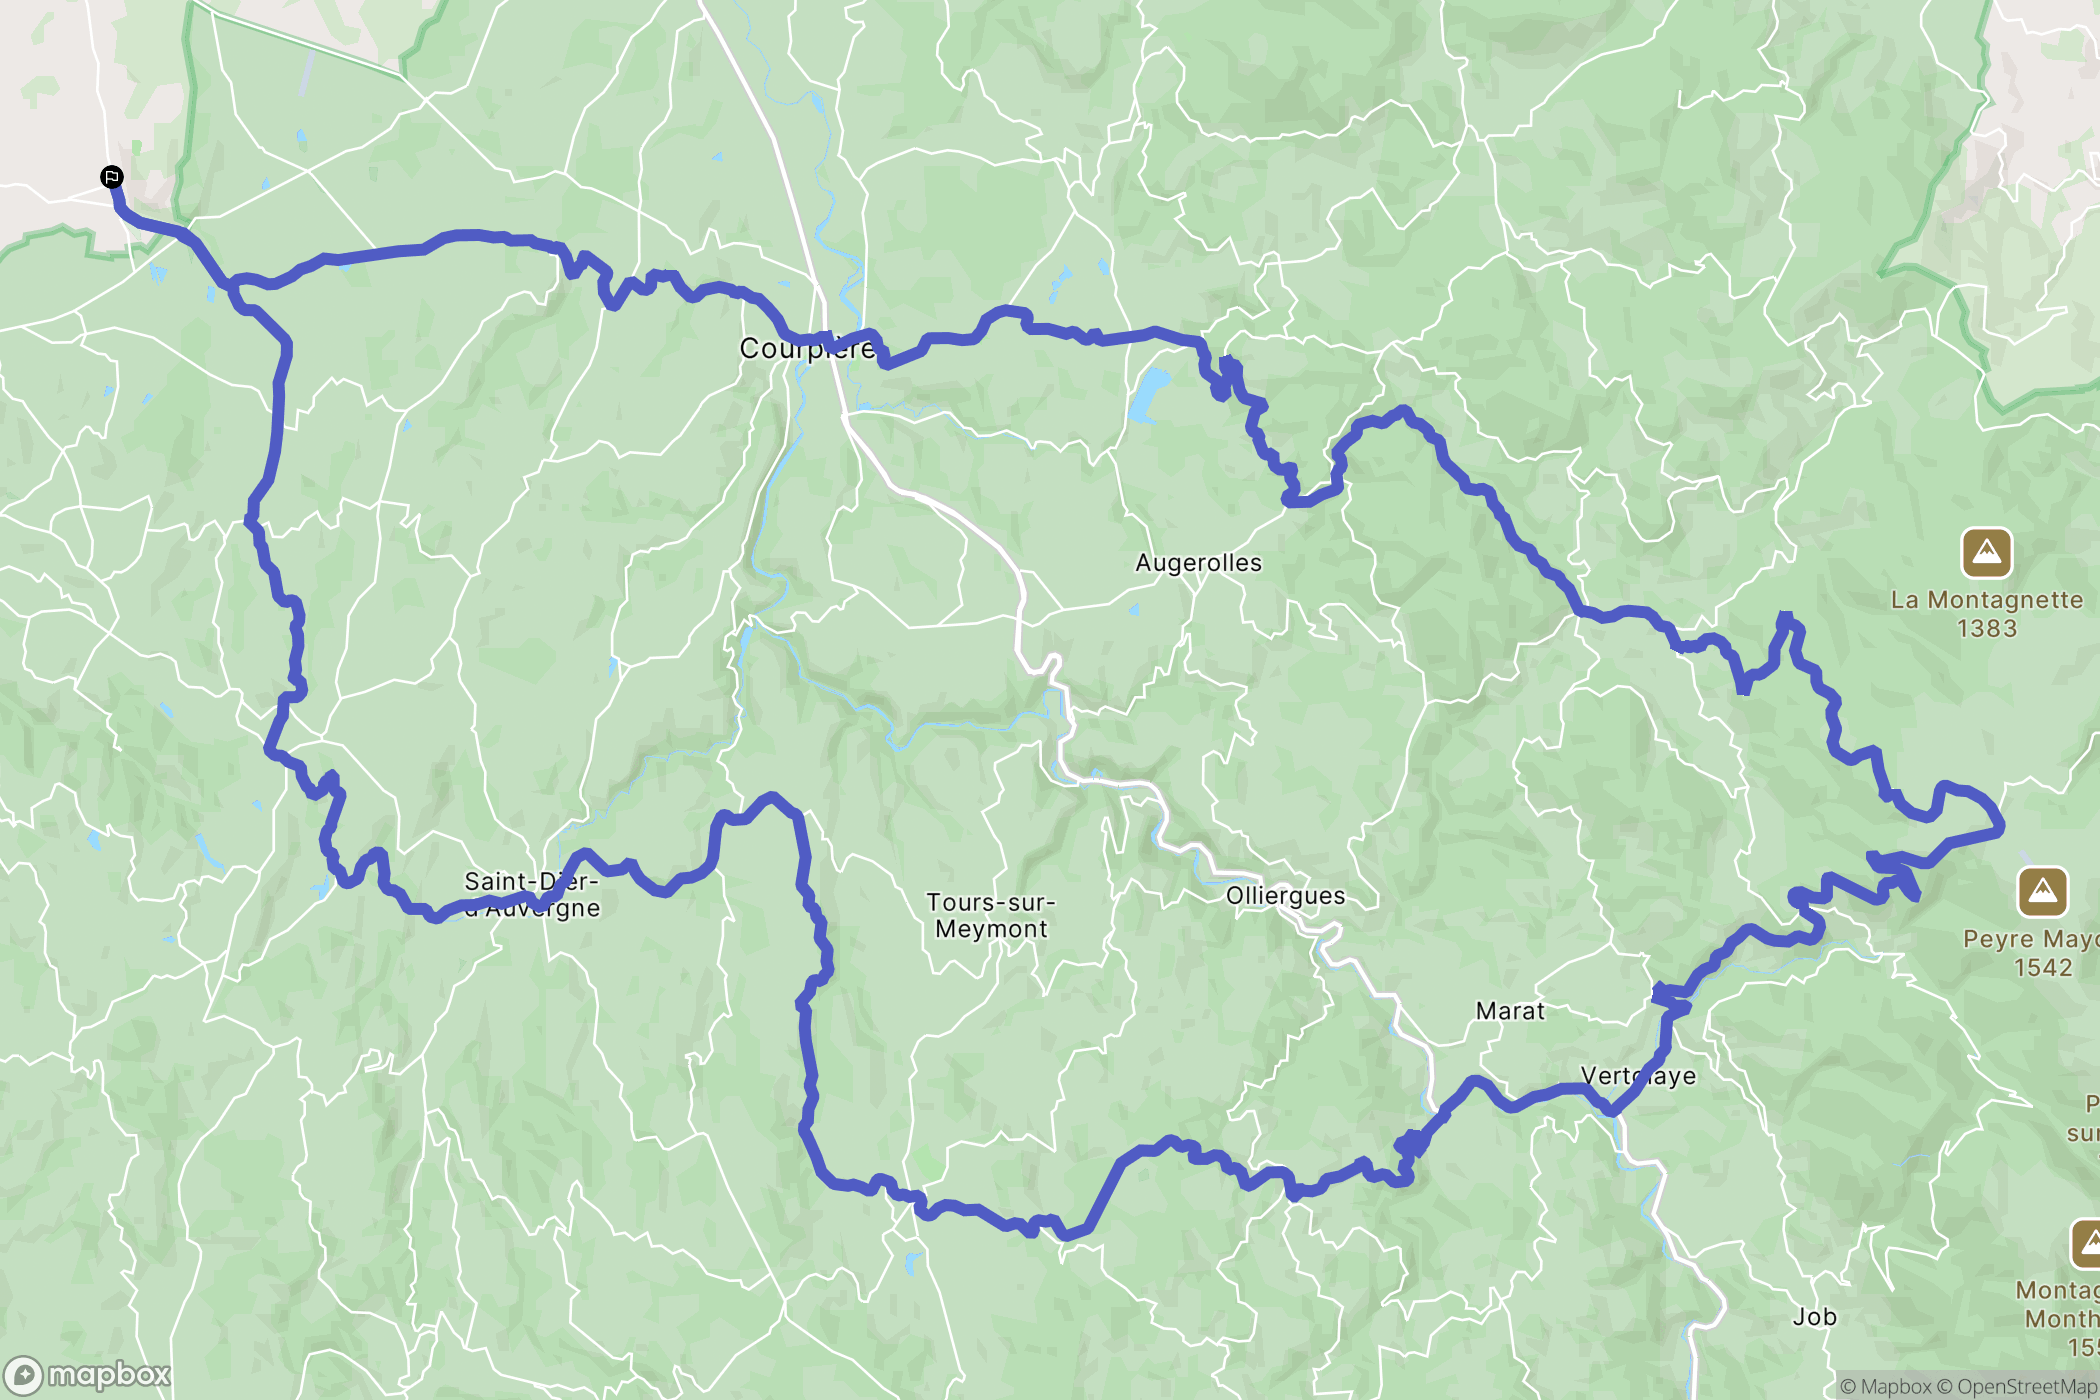Open the Mapbox attribution link
Image resolution: width=2100 pixels, height=1400 pixels.
pos(1885,1386)
